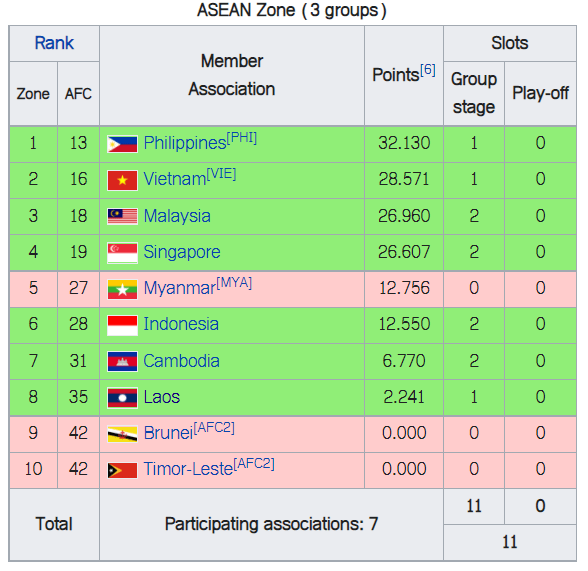Open the Timor-Leste link
Screen dimensions: 588x571
[x=189, y=469]
